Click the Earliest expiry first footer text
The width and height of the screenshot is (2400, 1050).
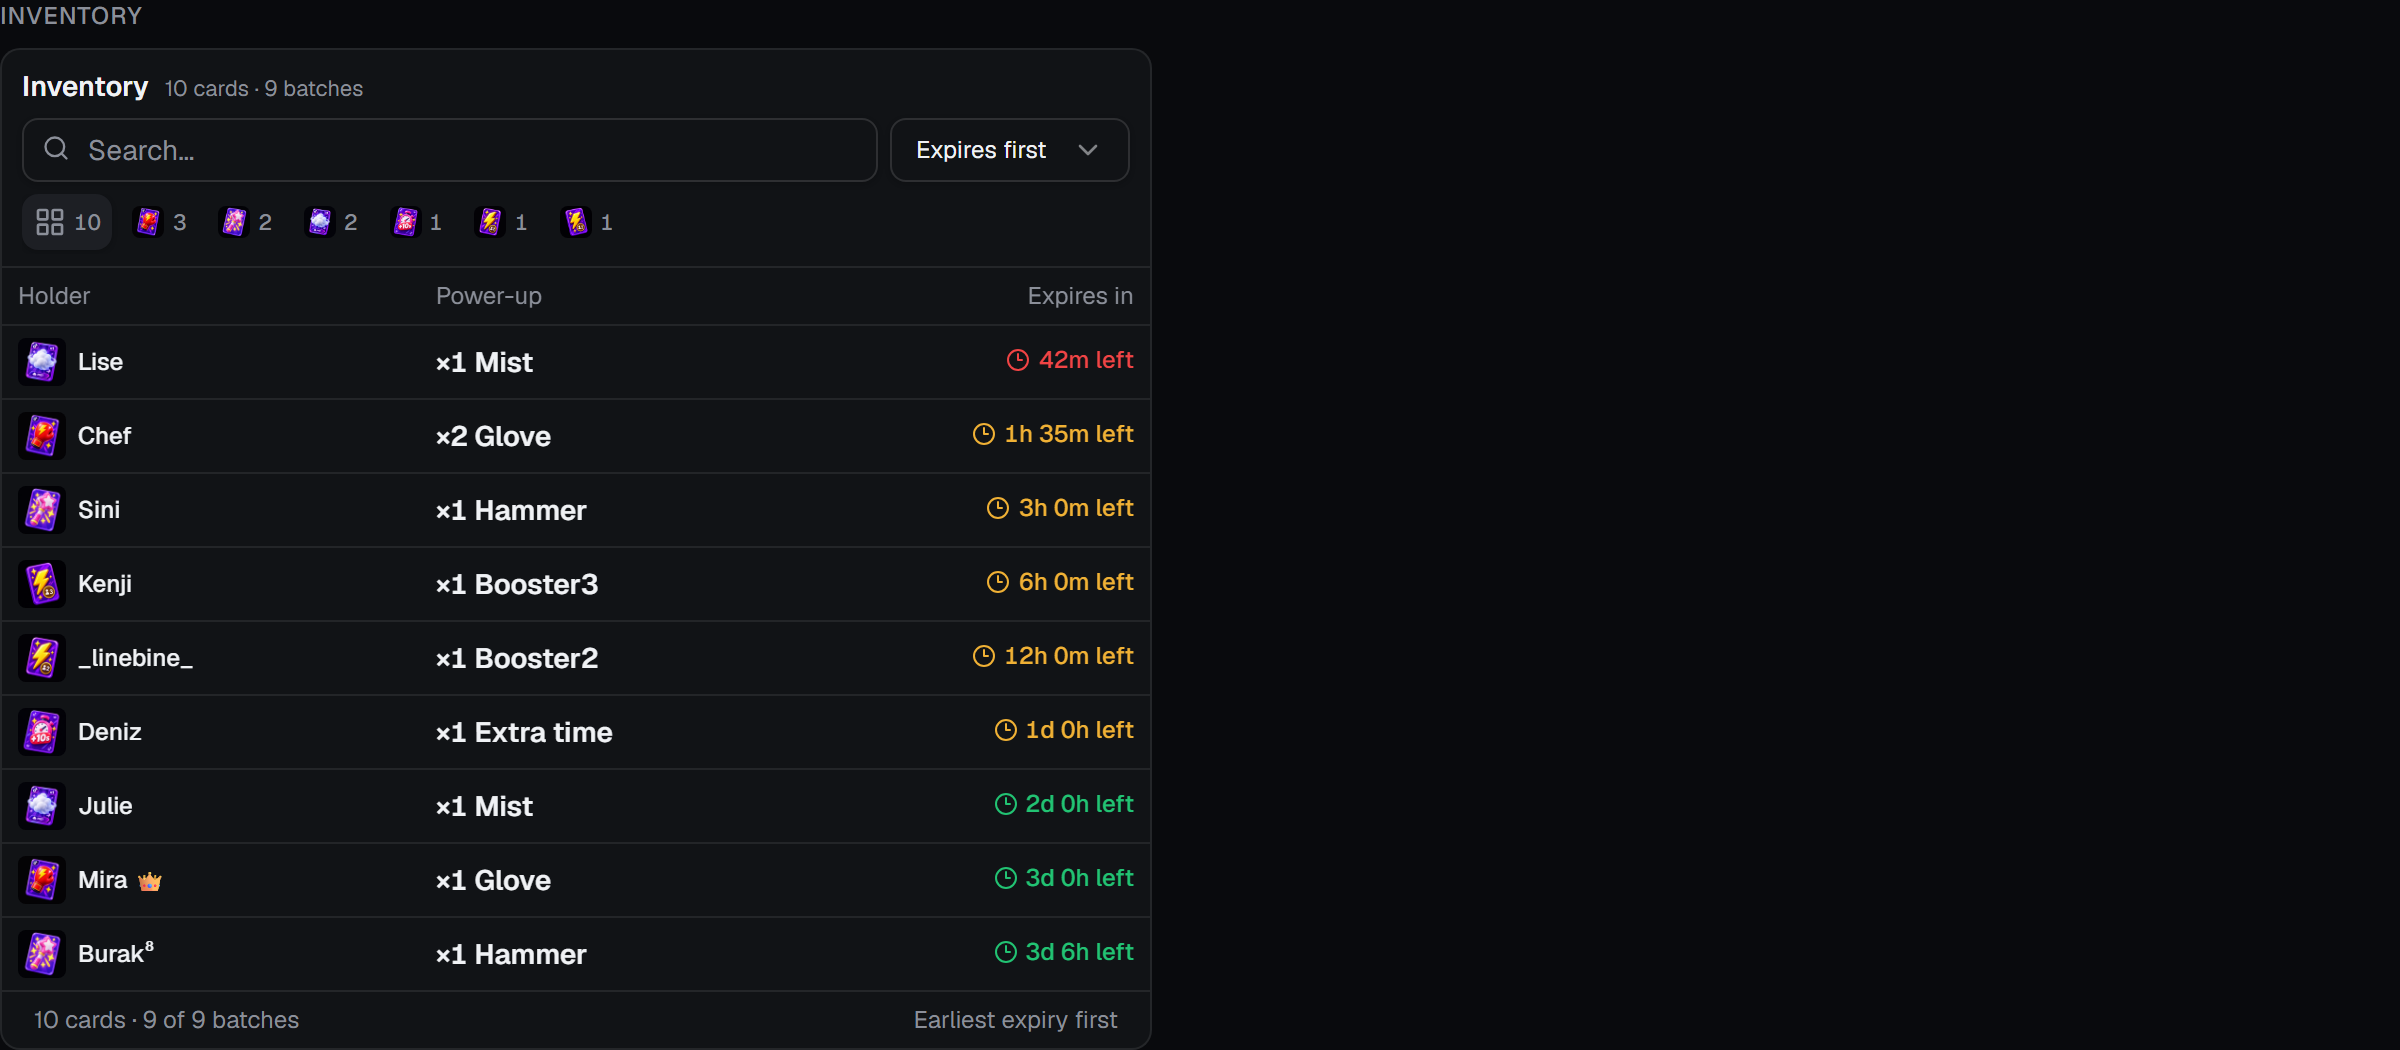1015,1020
